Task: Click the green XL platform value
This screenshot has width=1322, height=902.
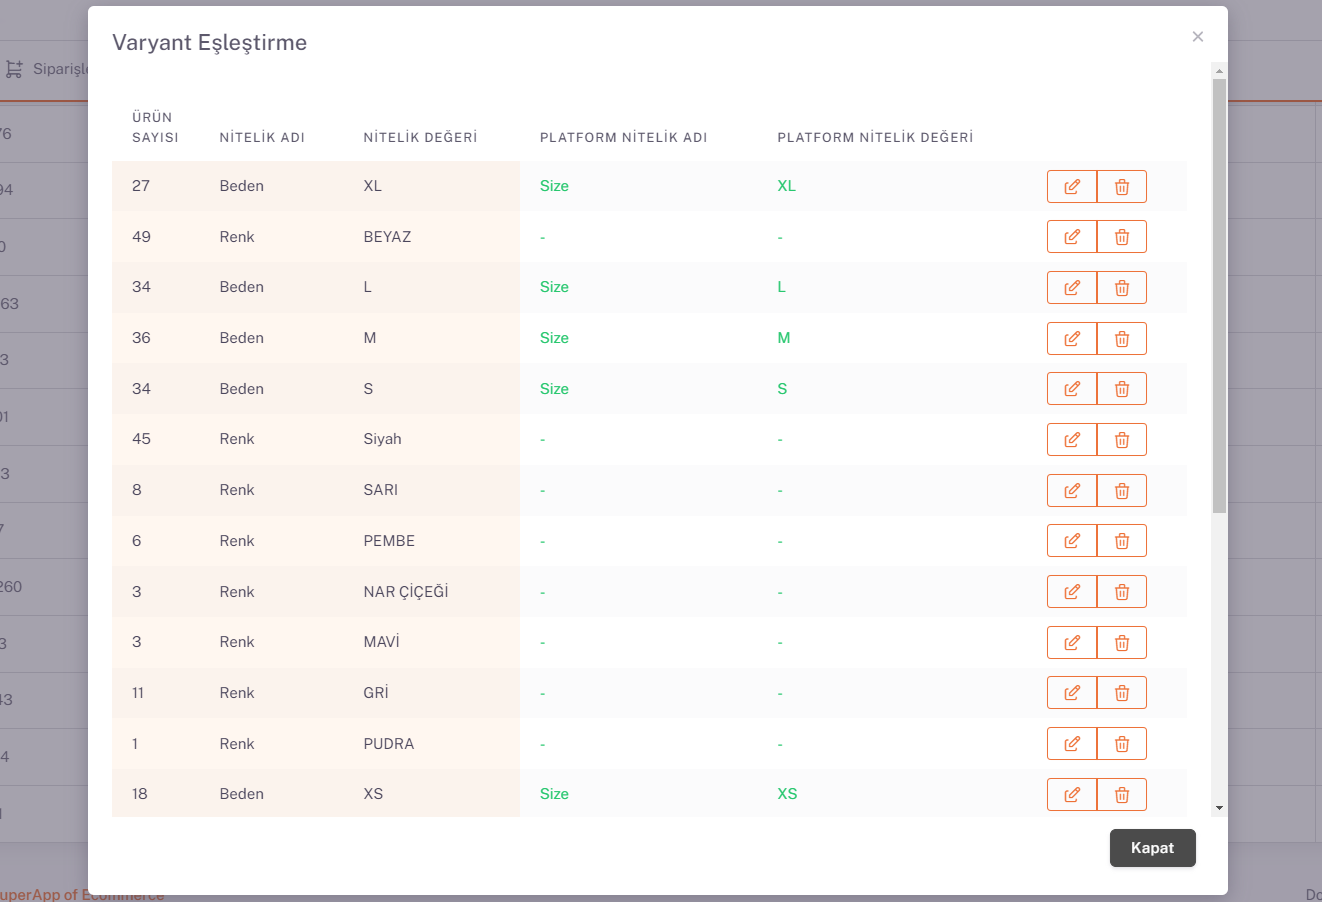Action: pos(787,186)
